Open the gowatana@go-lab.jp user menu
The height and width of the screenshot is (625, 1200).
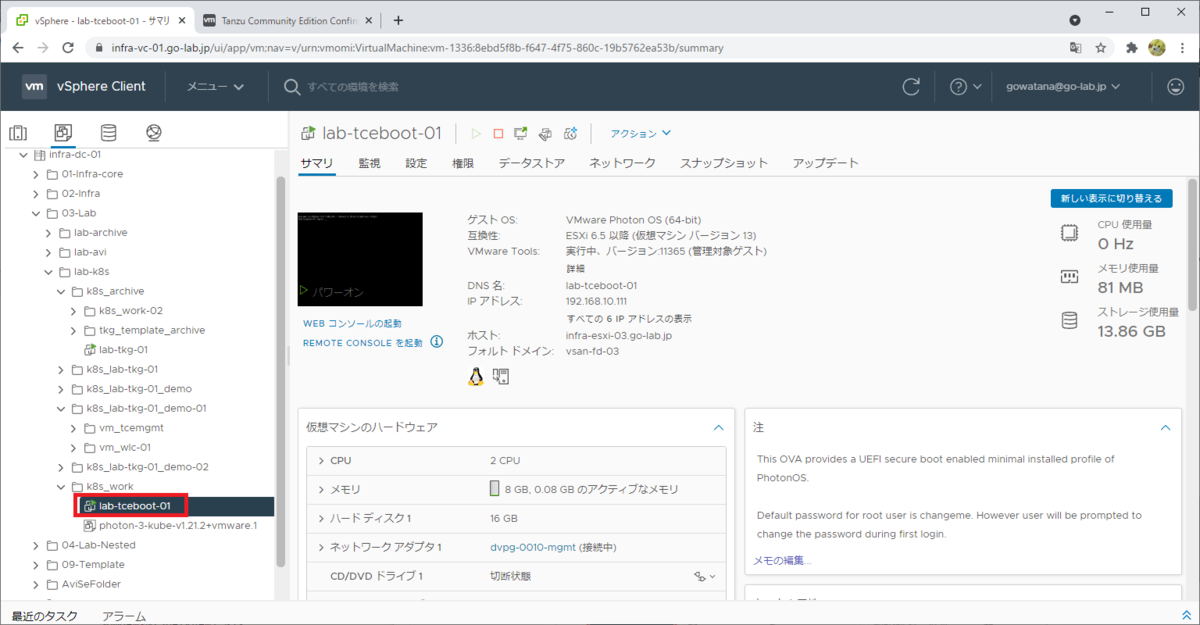tap(1062, 87)
